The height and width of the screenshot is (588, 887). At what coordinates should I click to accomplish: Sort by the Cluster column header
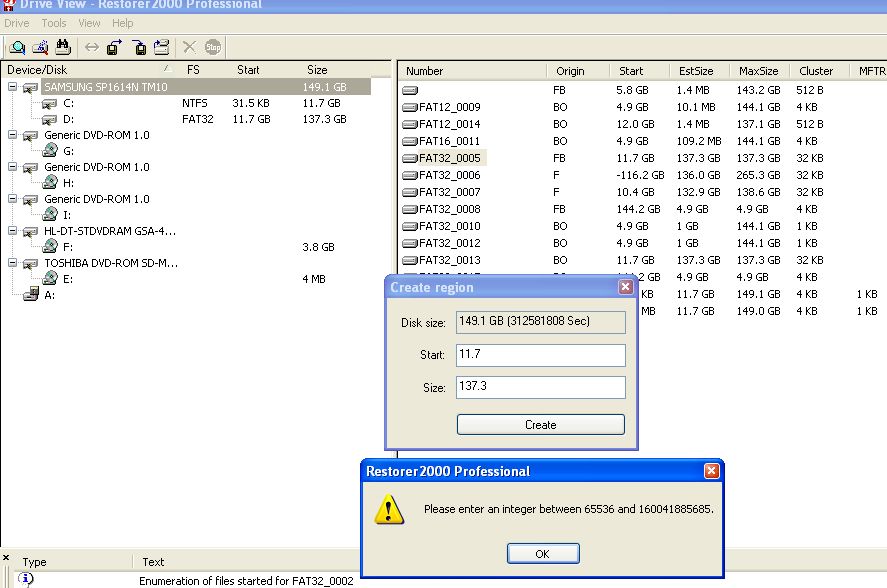(819, 71)
